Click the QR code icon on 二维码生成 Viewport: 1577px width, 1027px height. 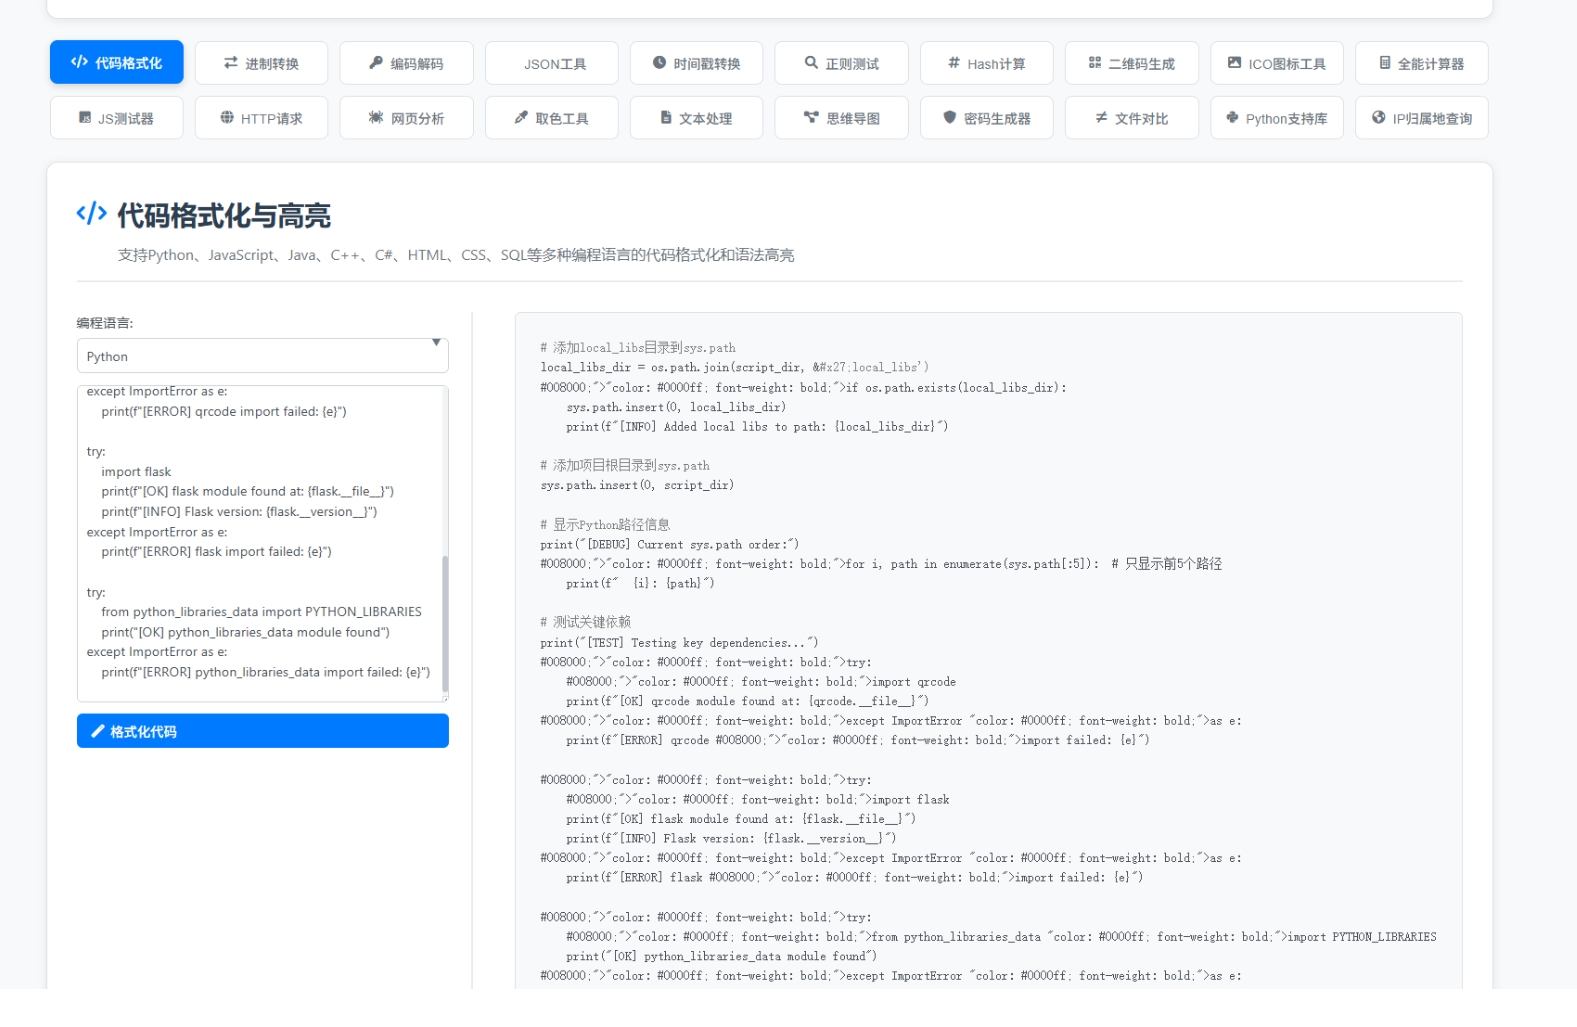click(1095, 62)
